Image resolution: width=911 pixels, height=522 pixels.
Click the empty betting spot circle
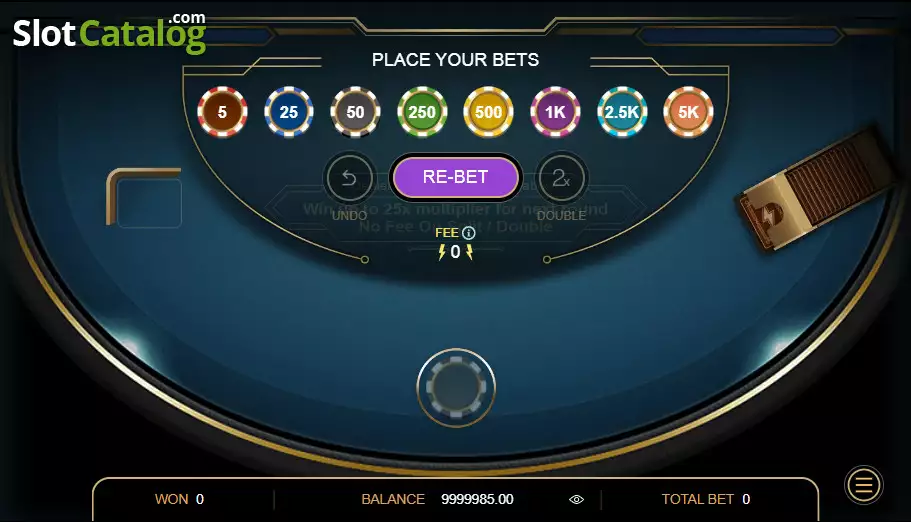(456, 387)
